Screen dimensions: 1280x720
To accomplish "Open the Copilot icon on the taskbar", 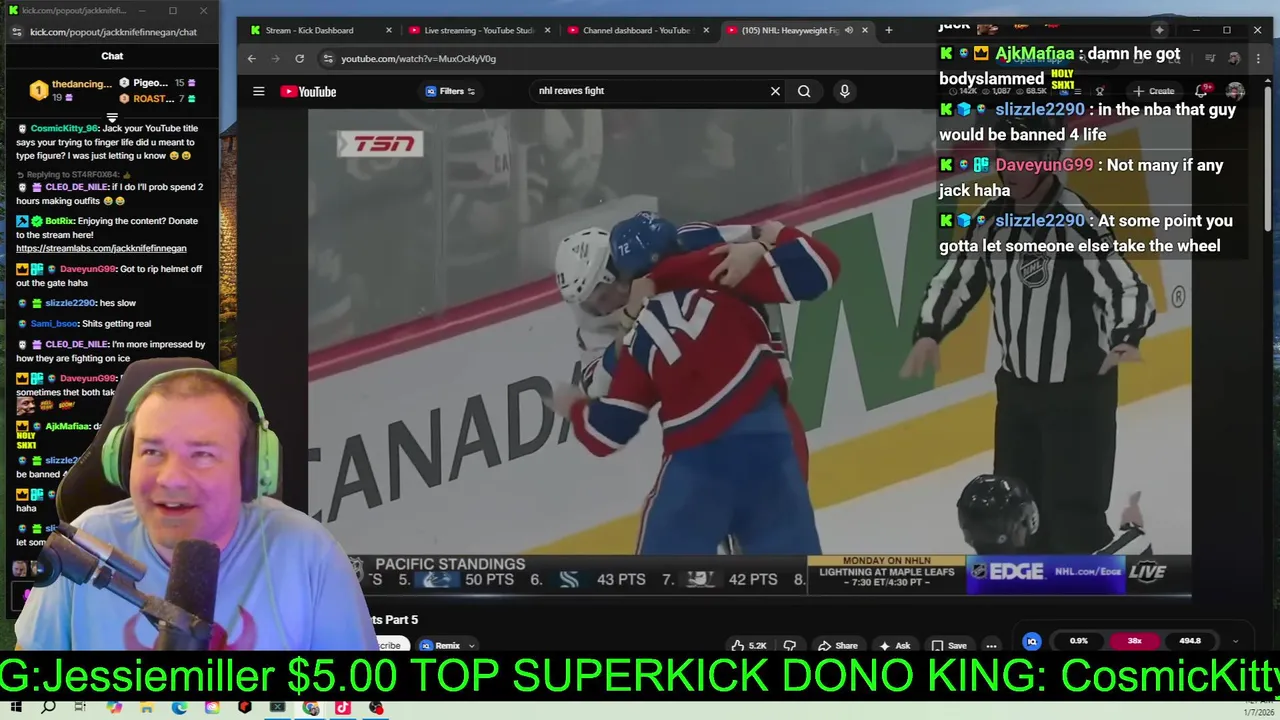I will (x=114, y=708).
